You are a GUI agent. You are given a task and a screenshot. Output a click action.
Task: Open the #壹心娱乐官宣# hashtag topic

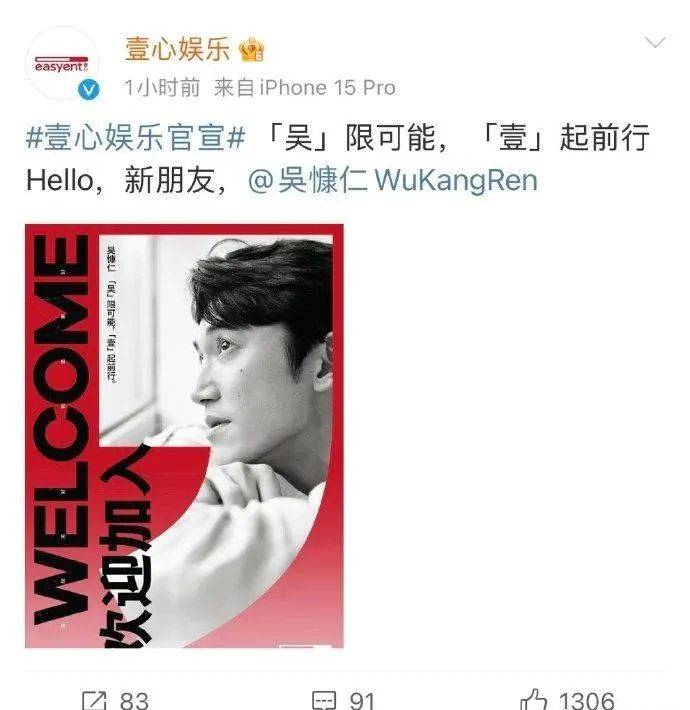(135, 138)
